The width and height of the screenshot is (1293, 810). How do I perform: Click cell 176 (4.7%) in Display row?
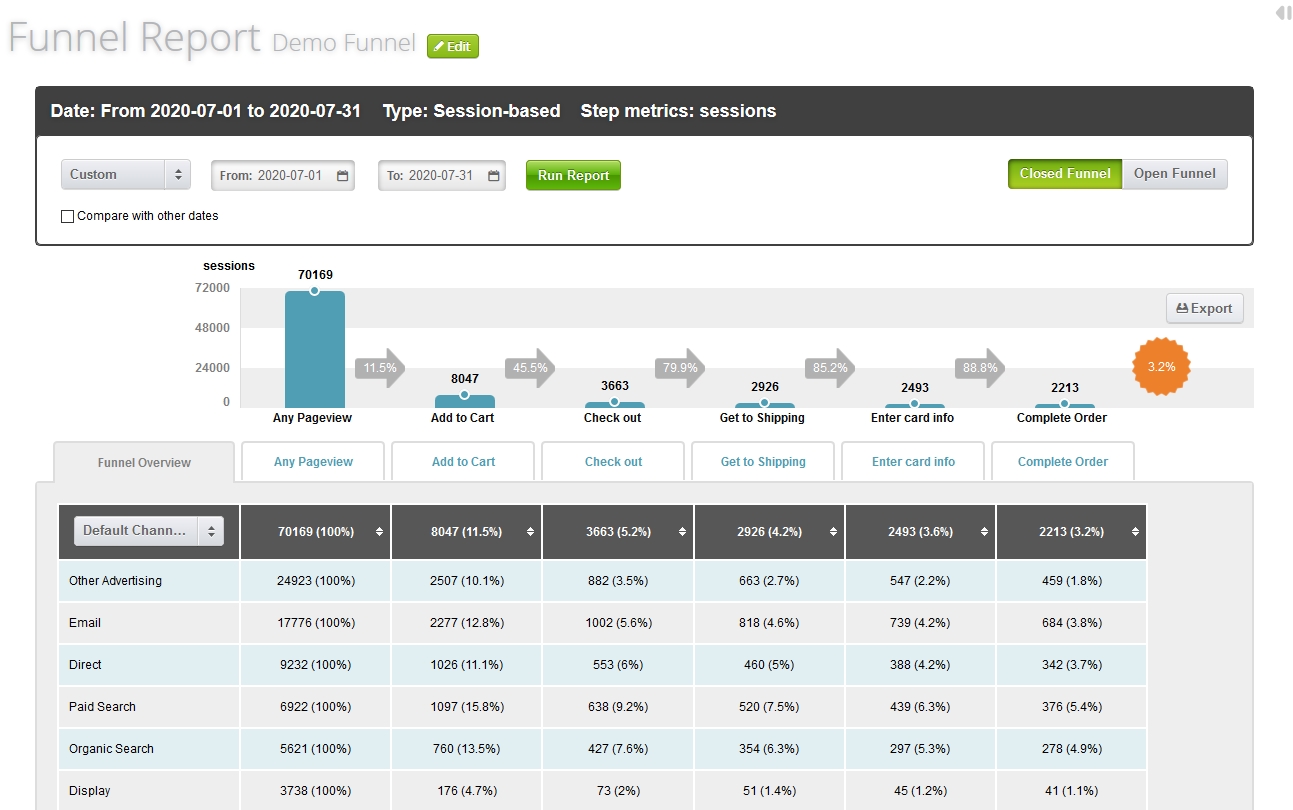466,790
